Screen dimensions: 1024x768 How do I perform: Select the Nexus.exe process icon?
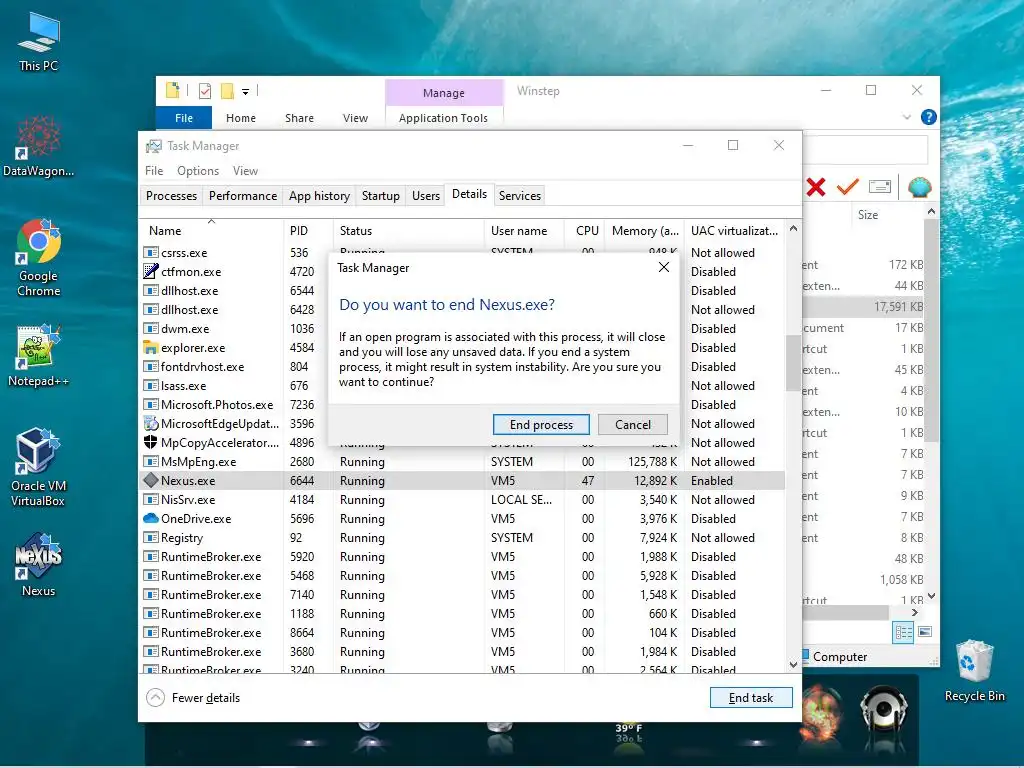coord(151,481)
